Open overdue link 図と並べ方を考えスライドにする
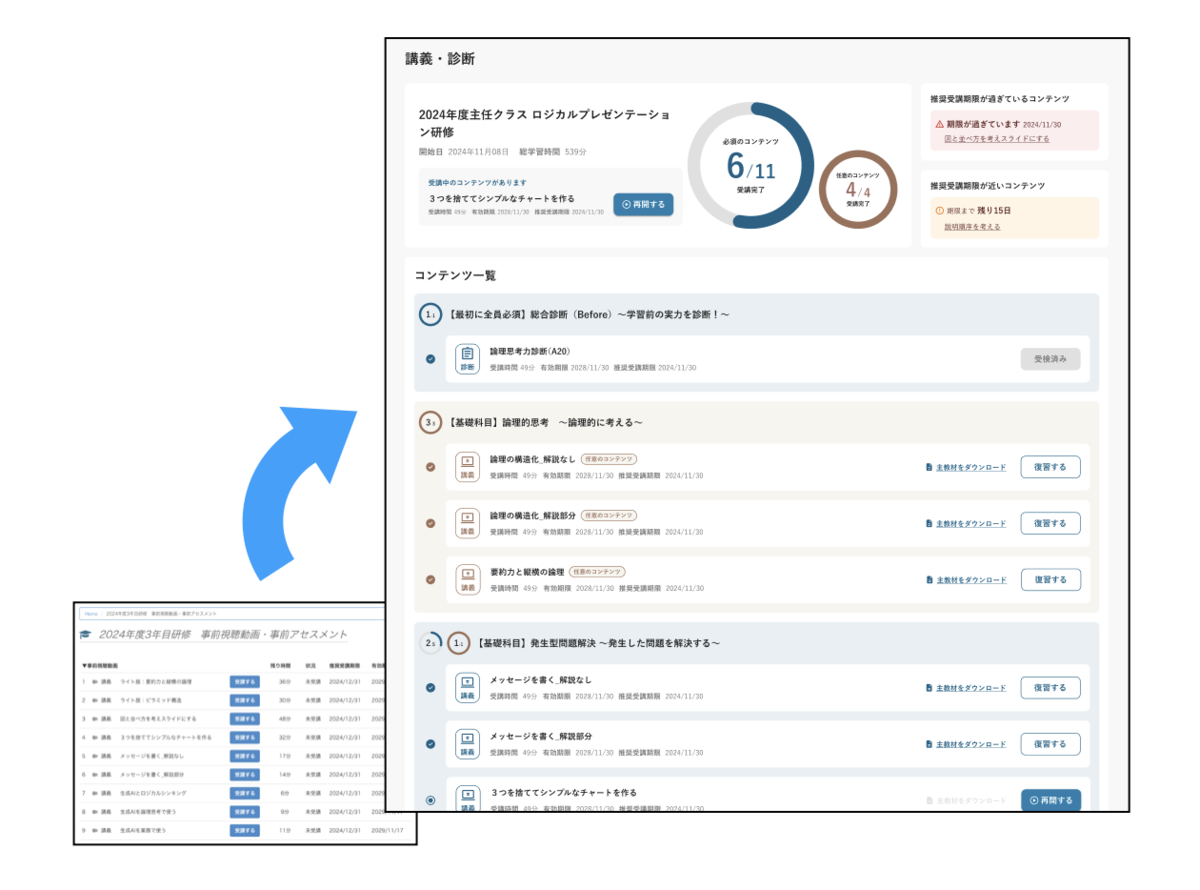Image resolution: width=1200 pixels, height=890 pixels. (x=997, y=139)
